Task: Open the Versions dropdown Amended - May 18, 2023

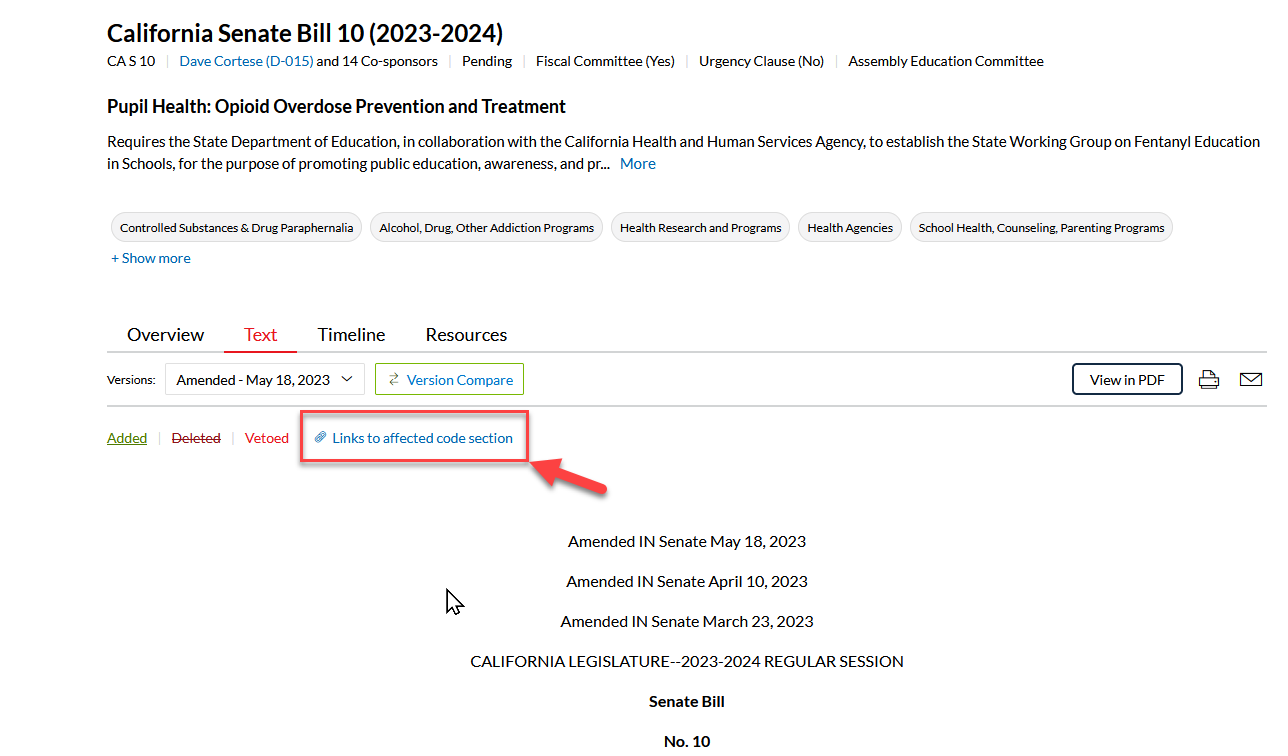Action: (264, 380)
